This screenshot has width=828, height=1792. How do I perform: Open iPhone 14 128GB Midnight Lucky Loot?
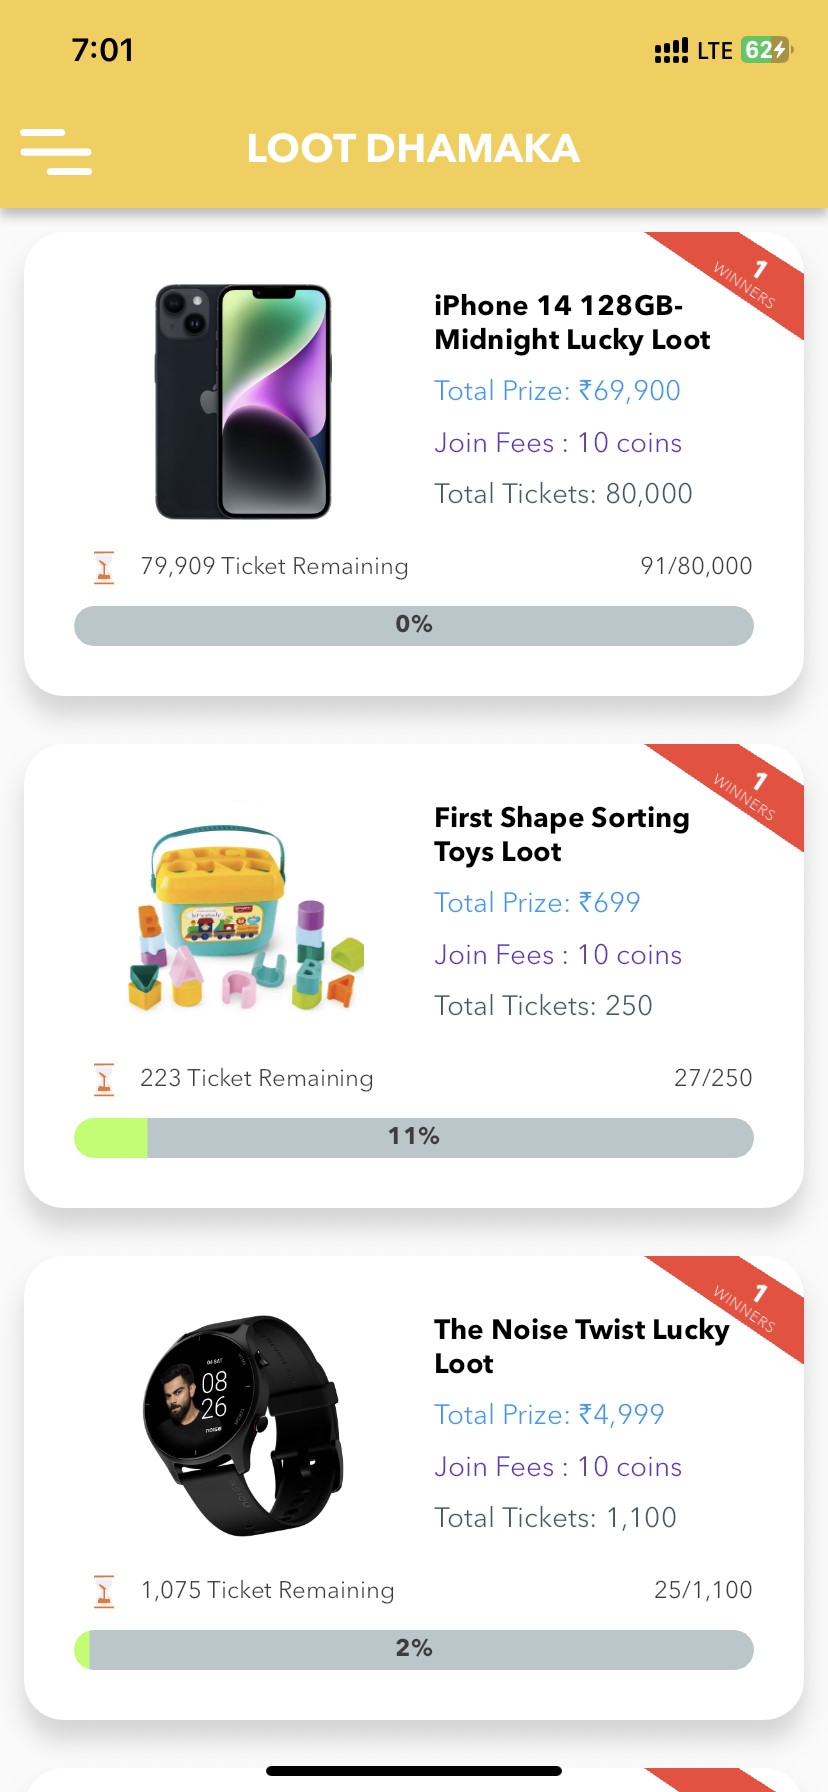(571, 322)
